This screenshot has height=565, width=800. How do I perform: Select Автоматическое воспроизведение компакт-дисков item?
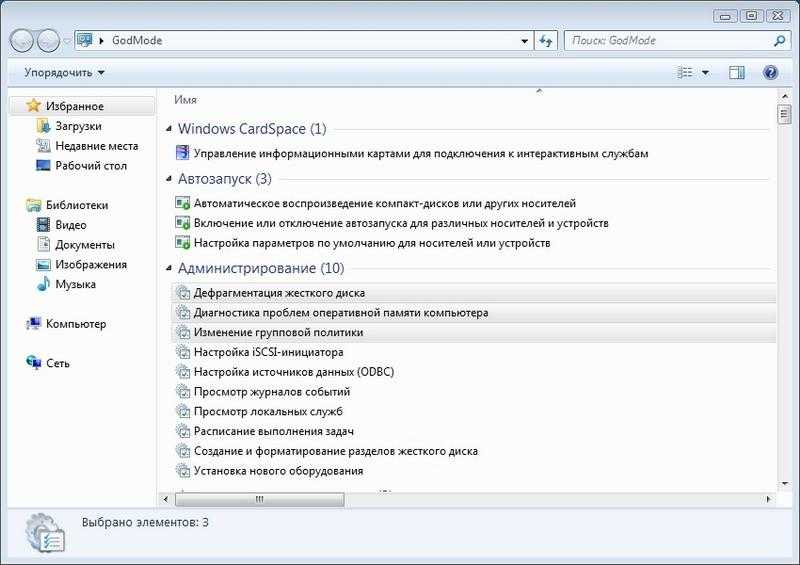point(376,203)
